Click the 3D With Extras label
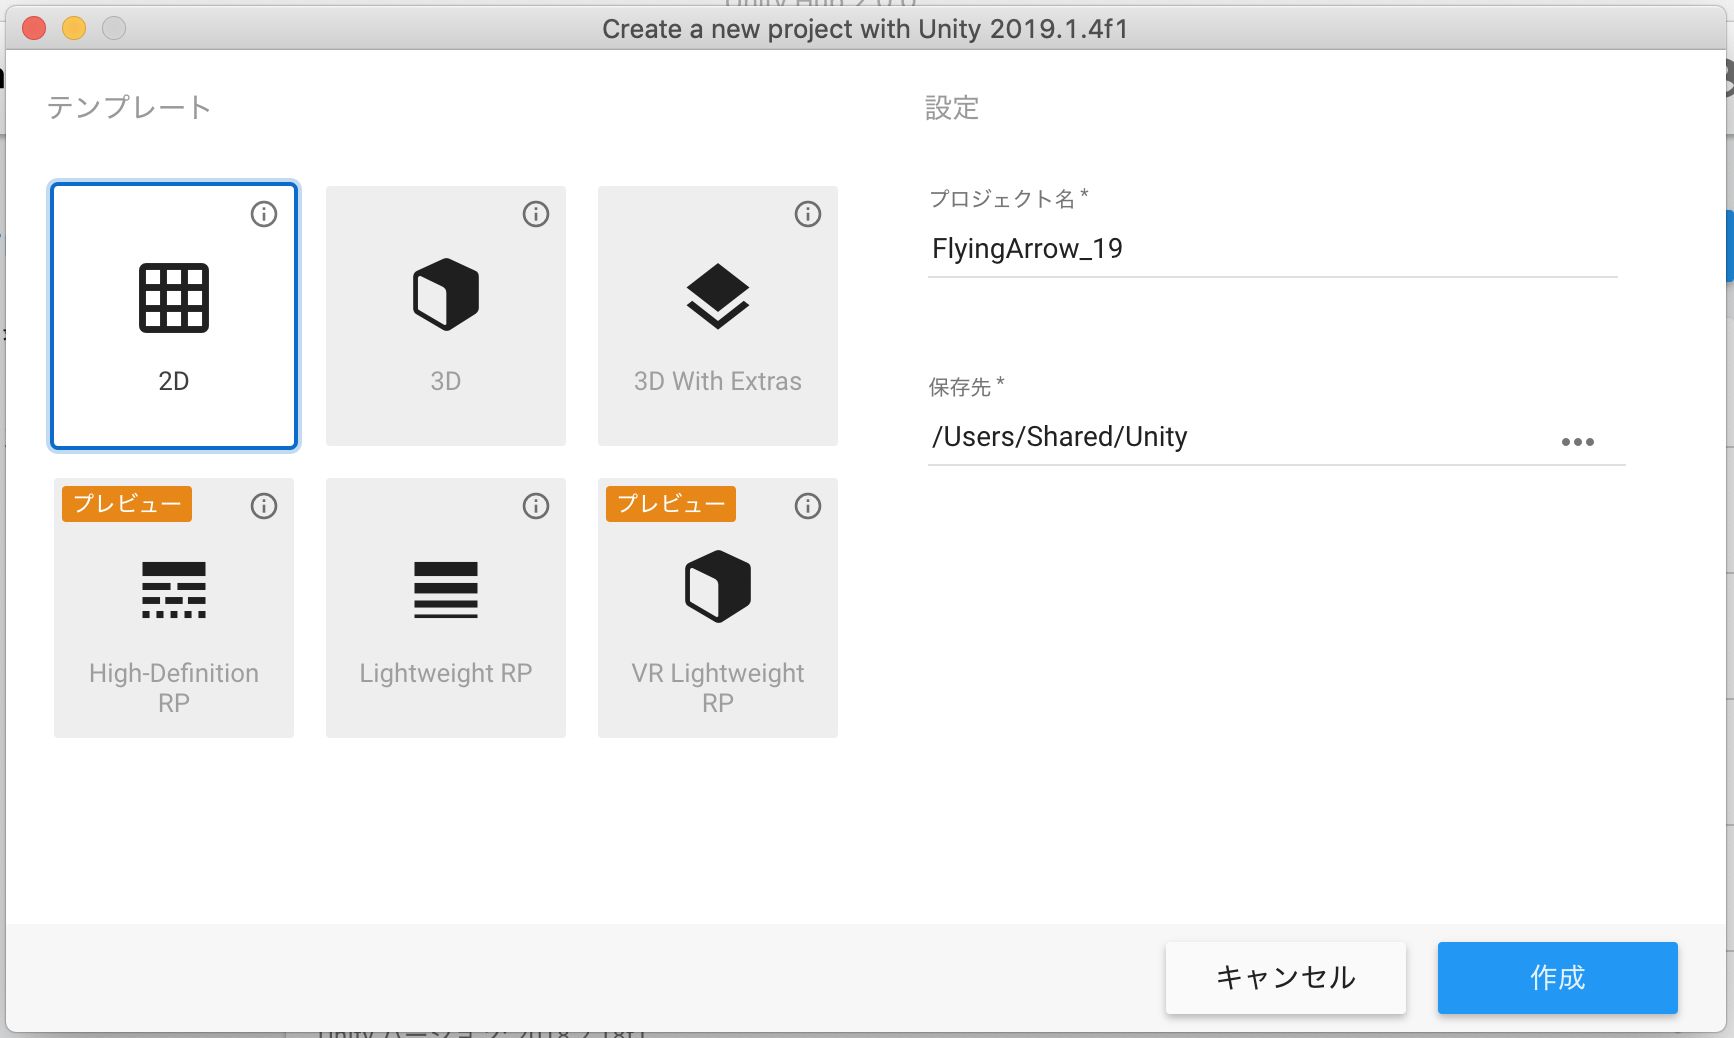Viewport: 1734px width, 1038px height. [718, 381]
